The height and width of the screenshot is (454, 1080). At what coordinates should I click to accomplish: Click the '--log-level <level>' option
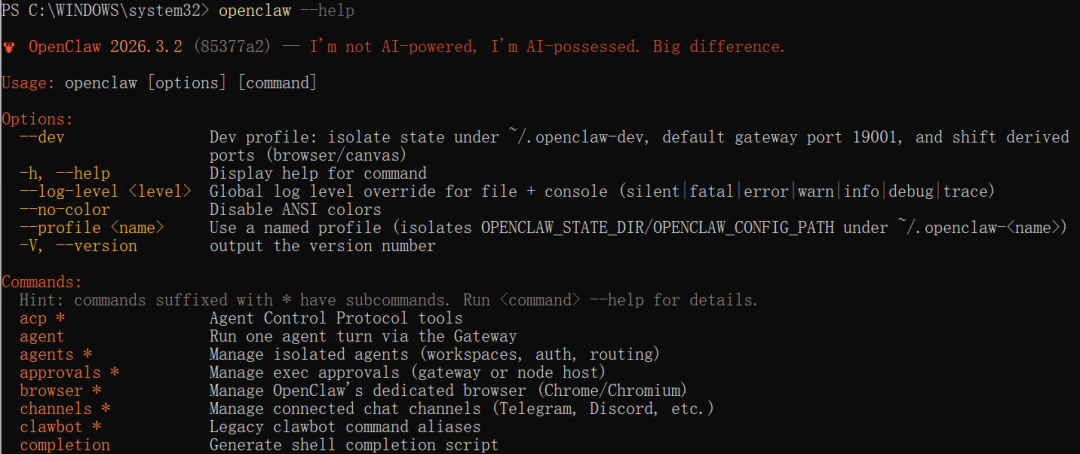105,191
